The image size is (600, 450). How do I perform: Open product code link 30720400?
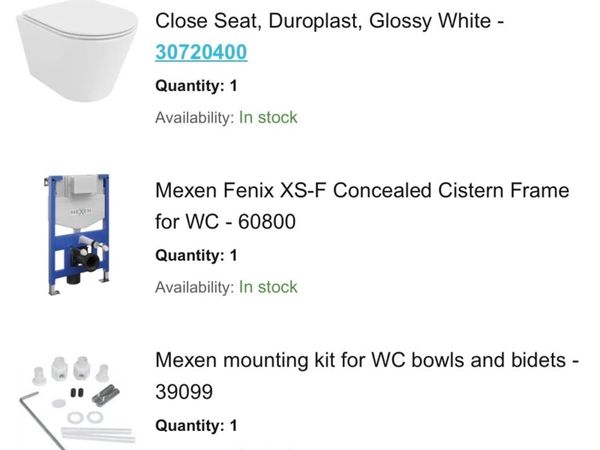pos(201,52)
